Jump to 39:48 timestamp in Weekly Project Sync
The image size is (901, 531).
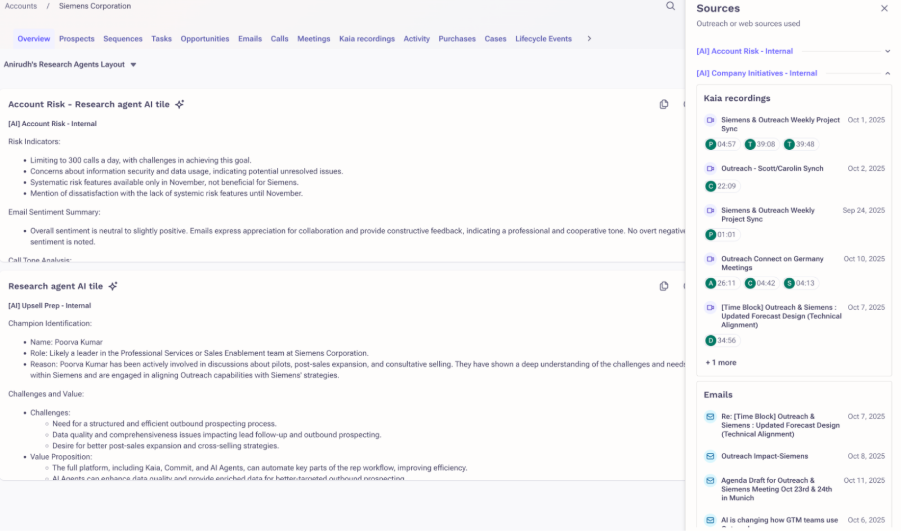click(x=800, y=144)
